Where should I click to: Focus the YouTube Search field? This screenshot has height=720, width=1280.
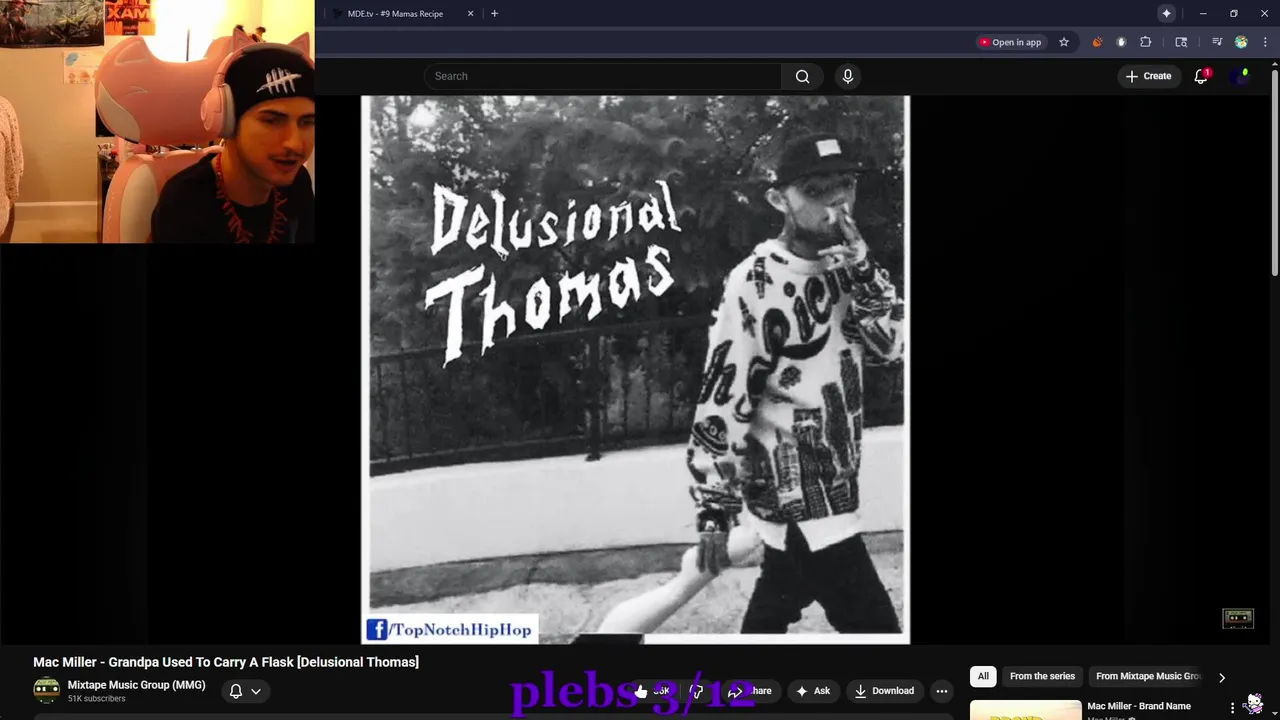(x=603, y=76)
